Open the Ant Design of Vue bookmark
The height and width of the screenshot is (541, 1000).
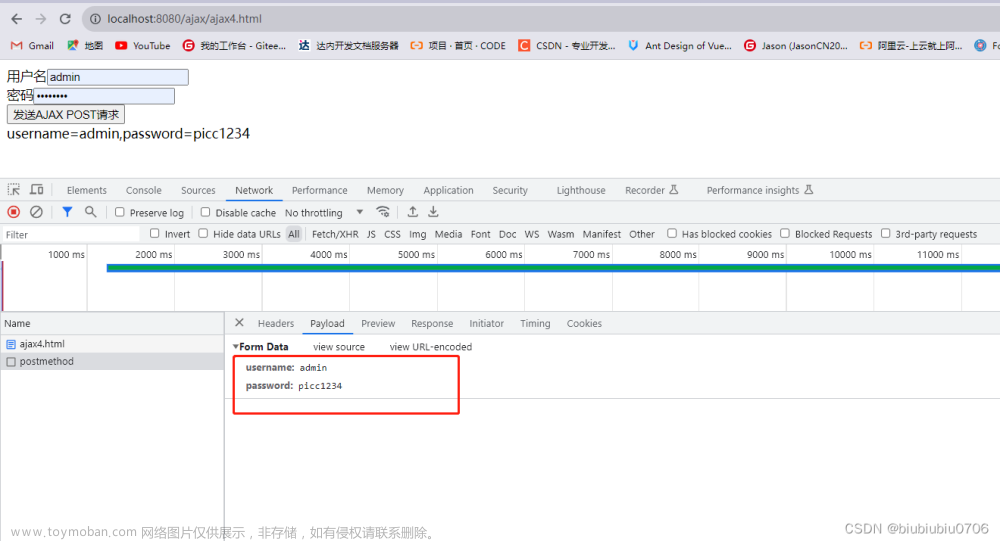tap(679, 46)
